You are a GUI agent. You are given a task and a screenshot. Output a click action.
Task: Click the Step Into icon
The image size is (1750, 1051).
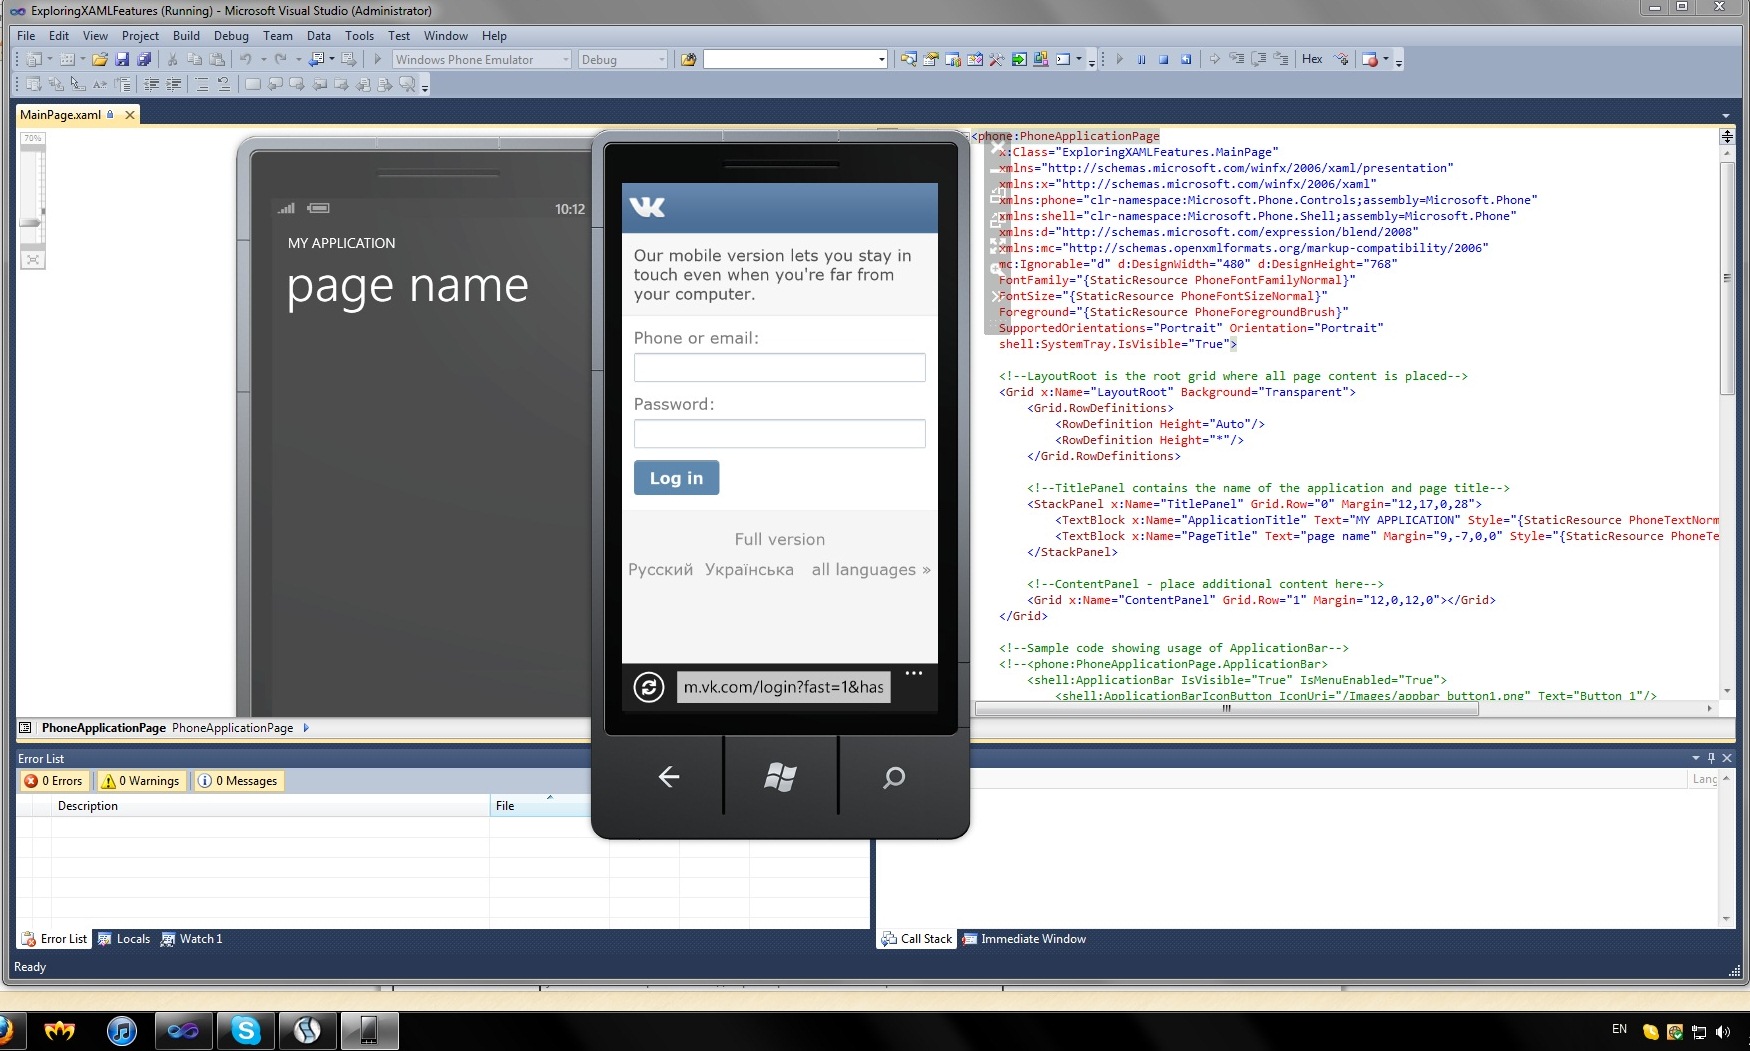pos(1237,59)
